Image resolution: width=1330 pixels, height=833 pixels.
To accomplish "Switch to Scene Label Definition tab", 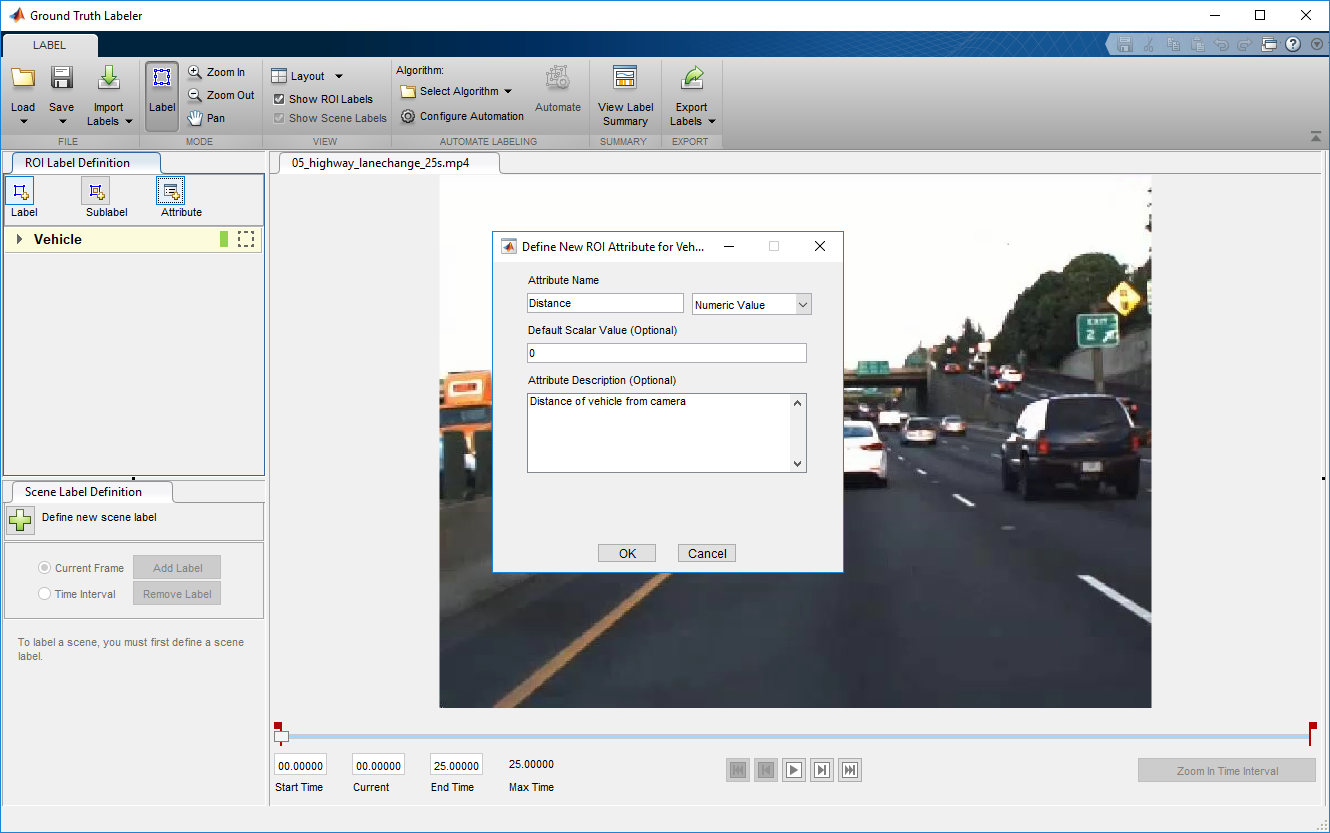I will point(83,492).
